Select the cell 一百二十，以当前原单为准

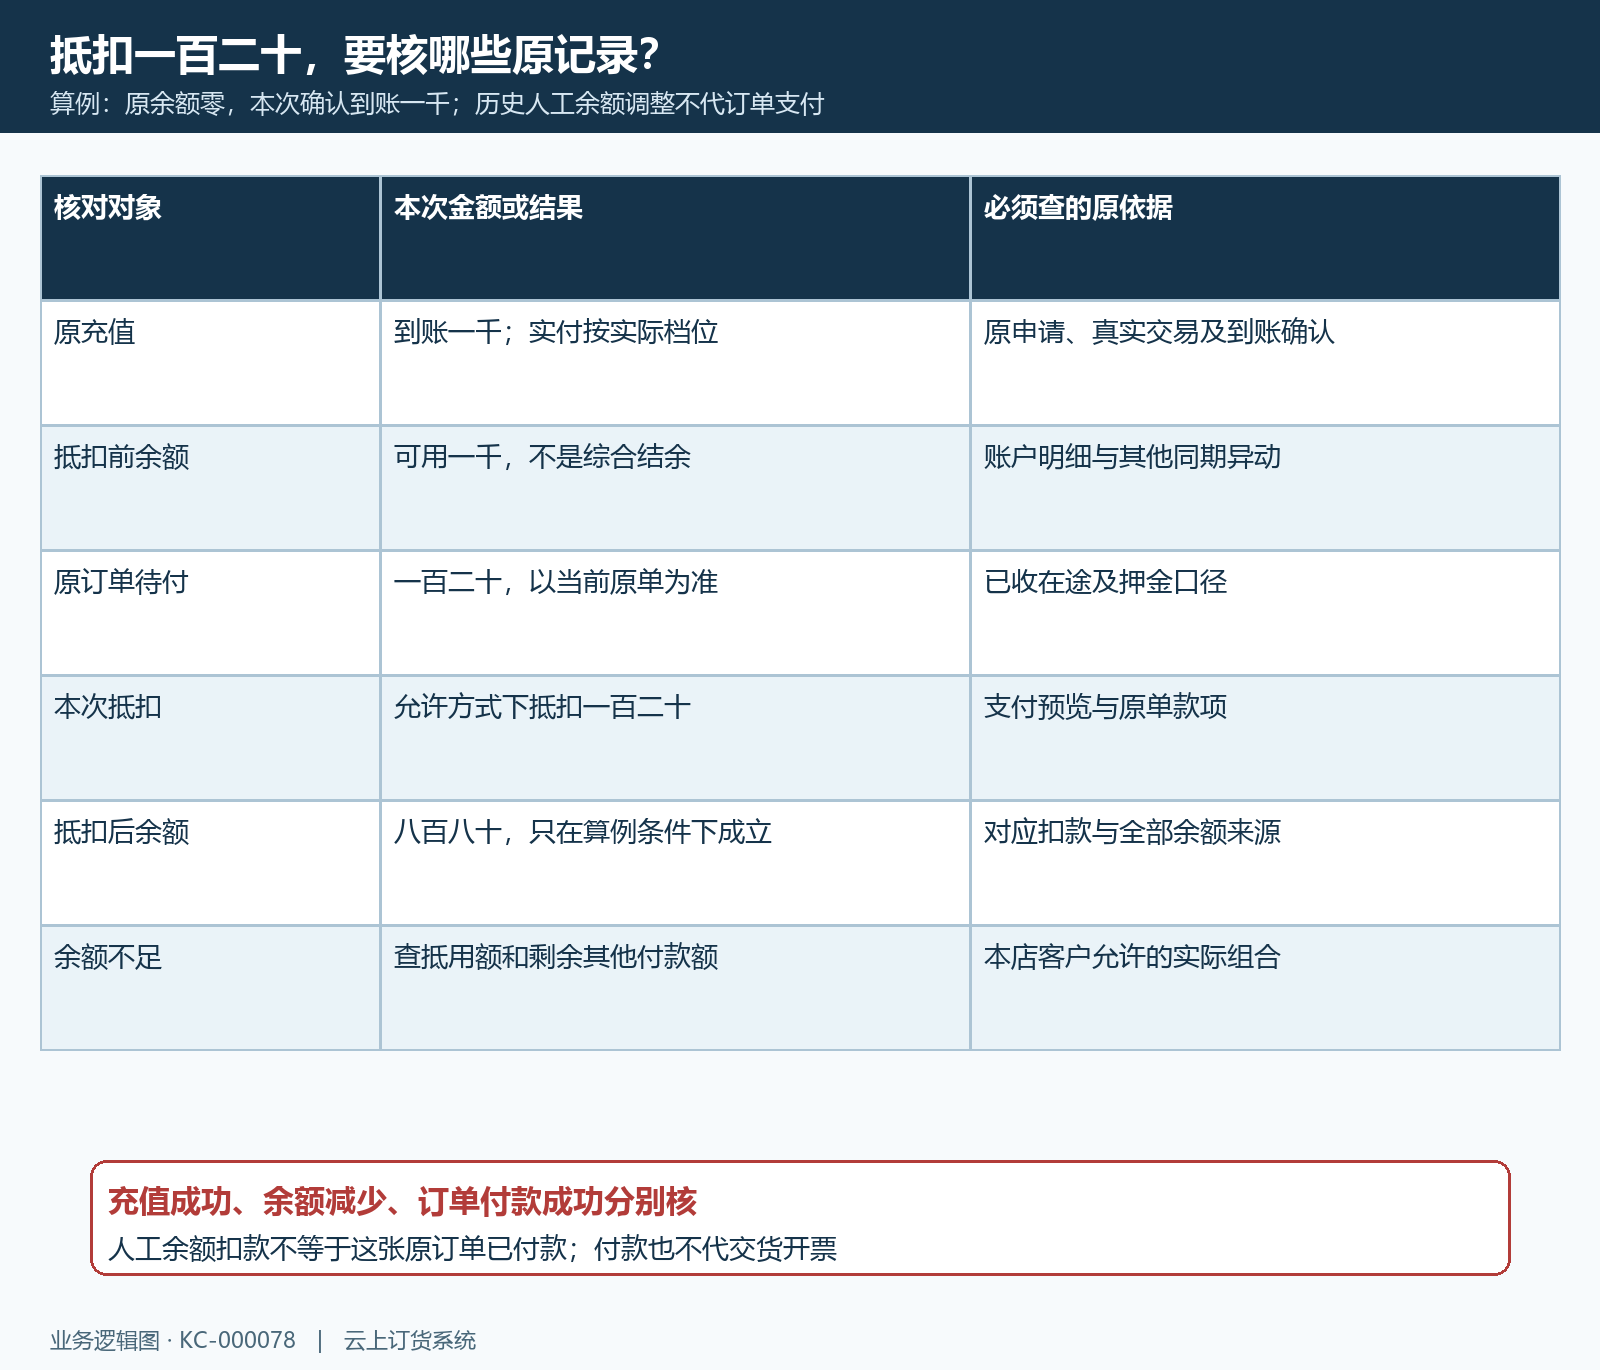tap(675, 613)
